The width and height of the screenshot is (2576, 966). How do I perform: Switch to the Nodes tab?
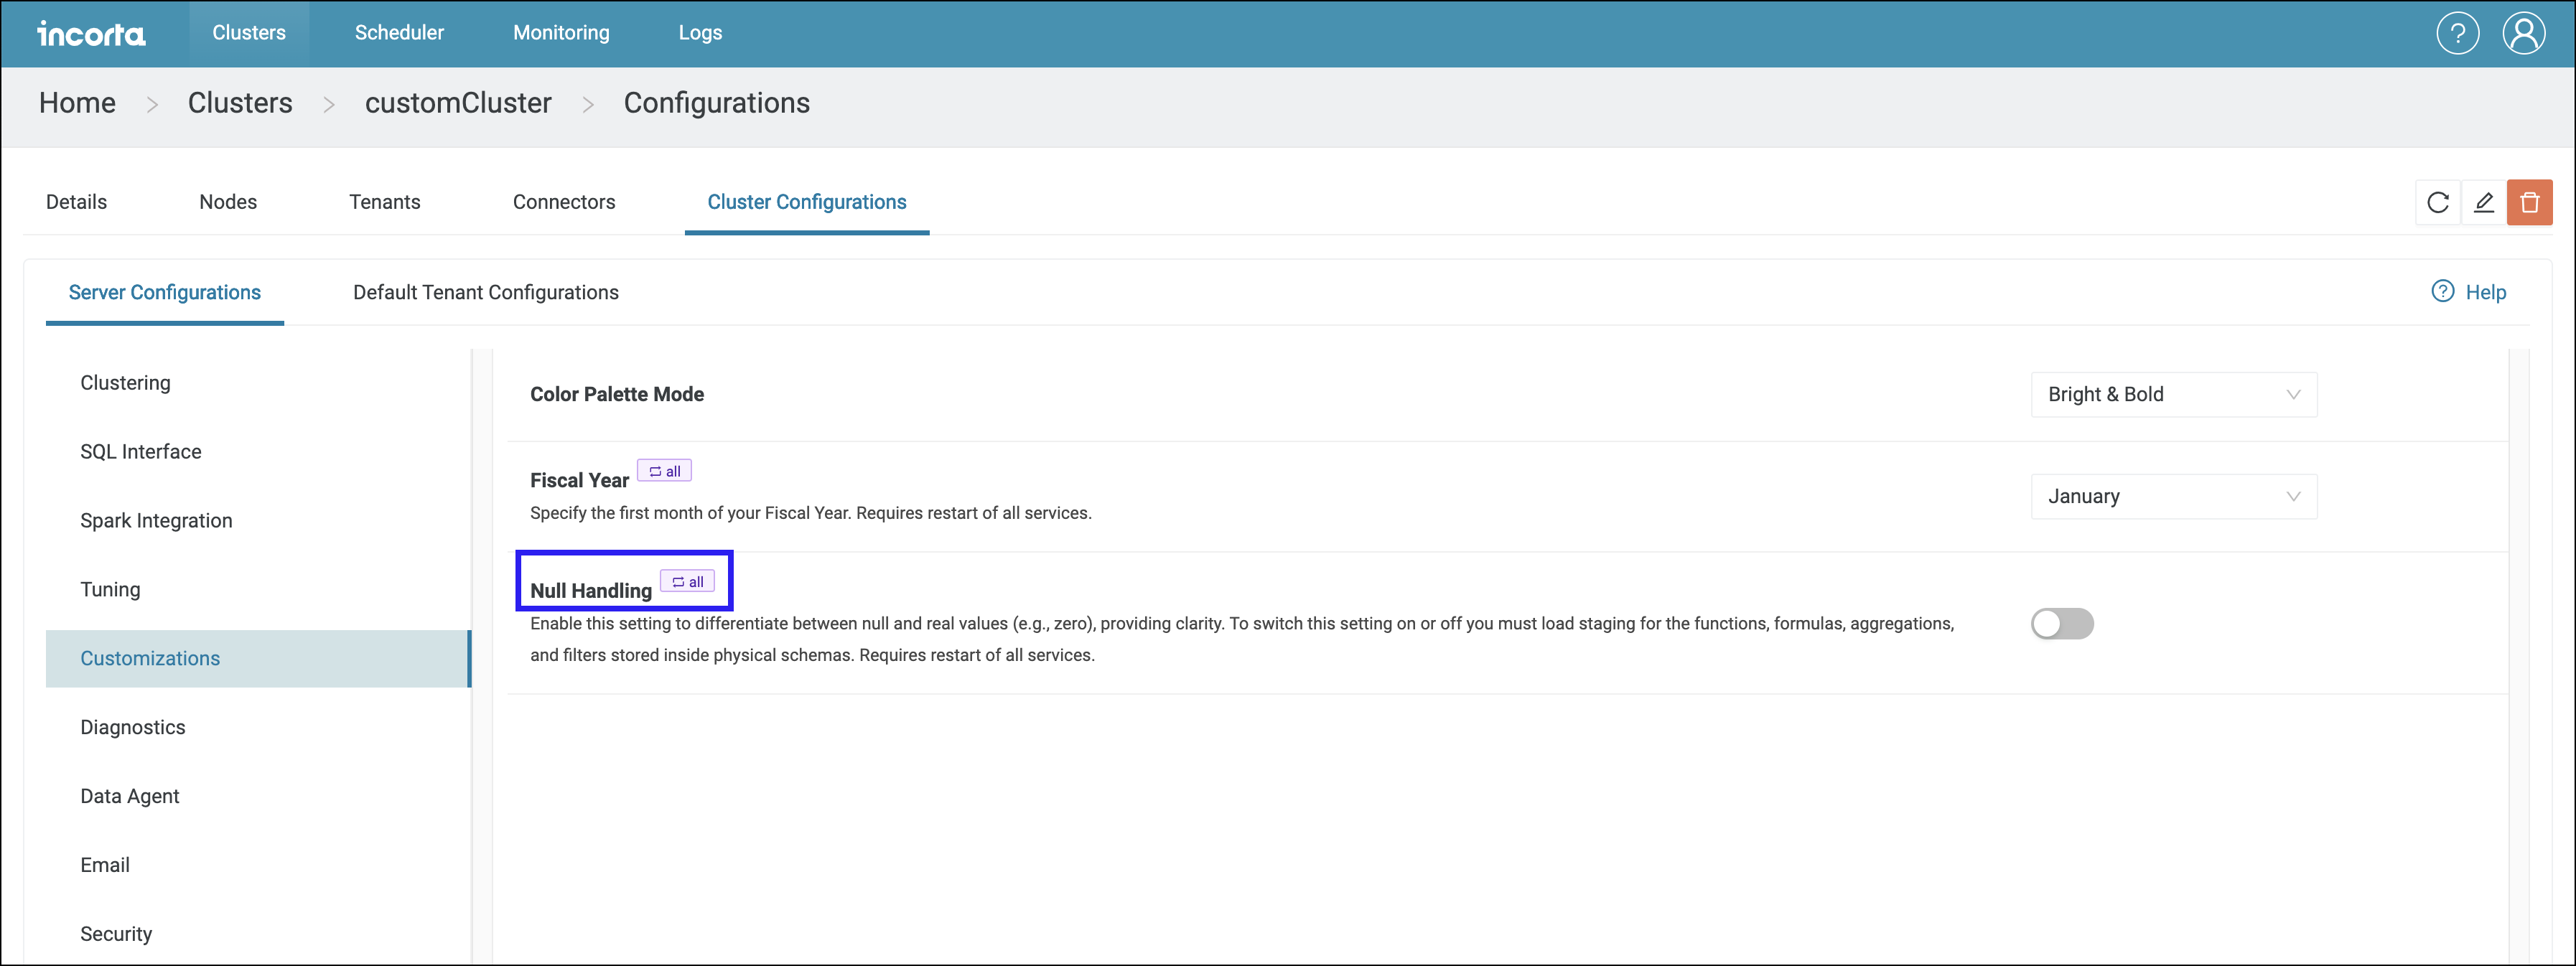pos(228,202)
